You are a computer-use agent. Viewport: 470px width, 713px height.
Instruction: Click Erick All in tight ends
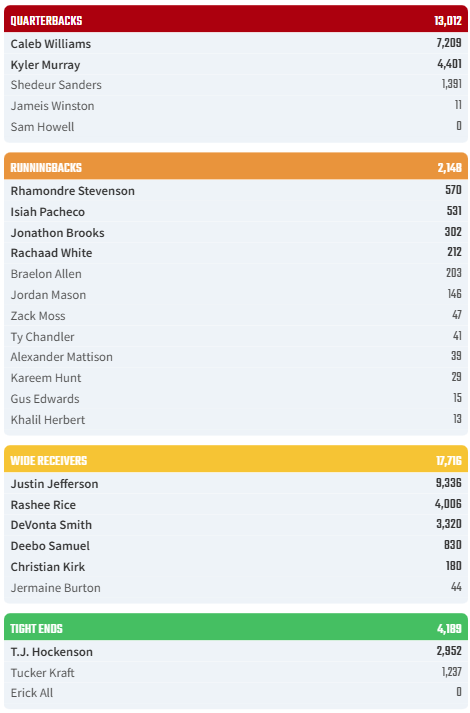pos(235,693)
